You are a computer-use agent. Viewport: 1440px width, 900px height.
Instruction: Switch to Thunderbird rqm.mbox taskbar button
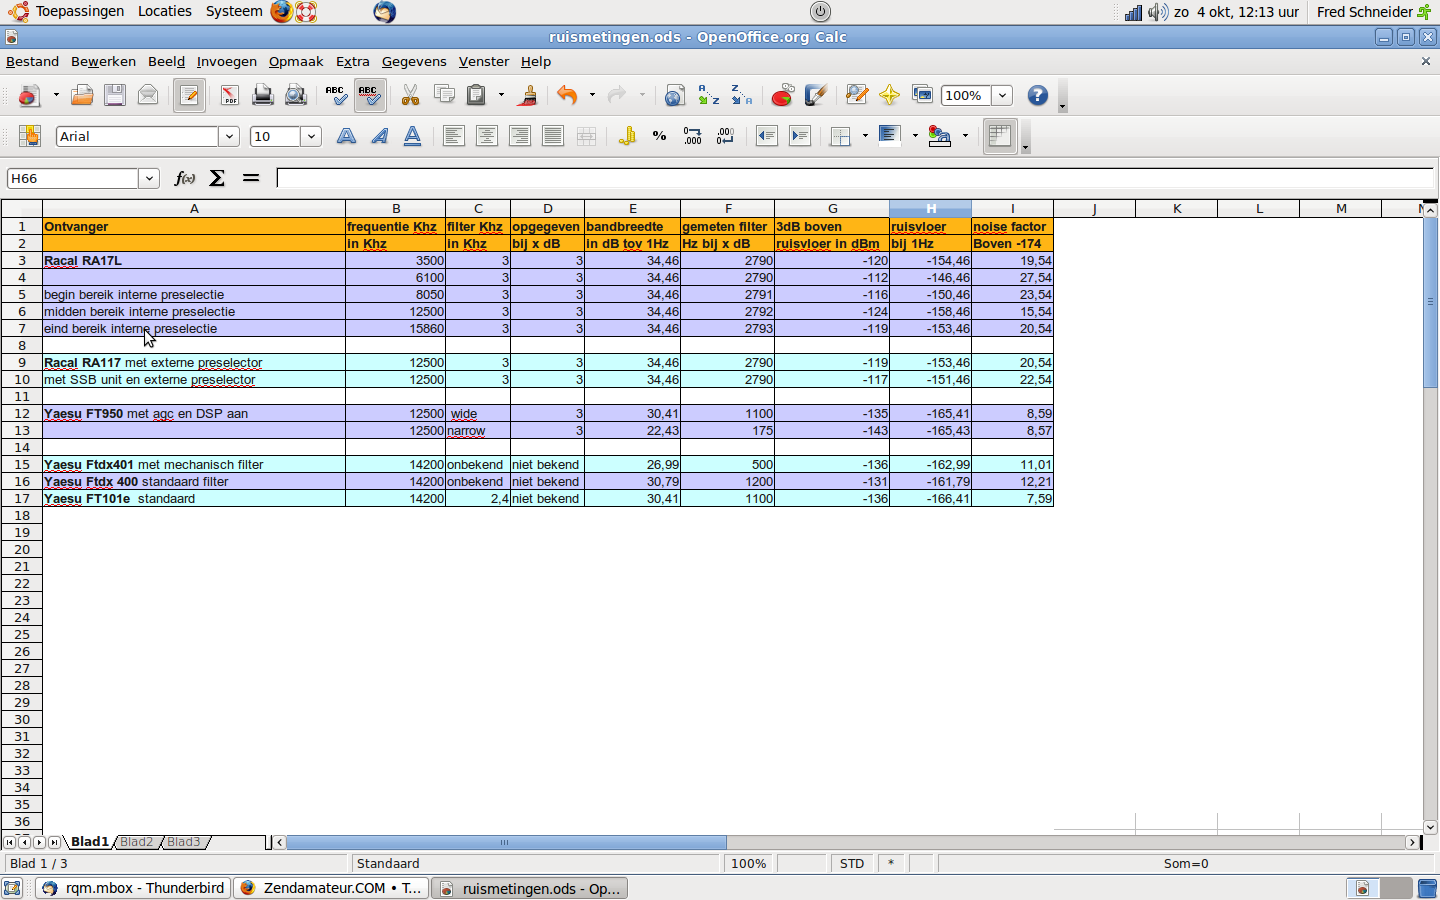coord(133,888)
